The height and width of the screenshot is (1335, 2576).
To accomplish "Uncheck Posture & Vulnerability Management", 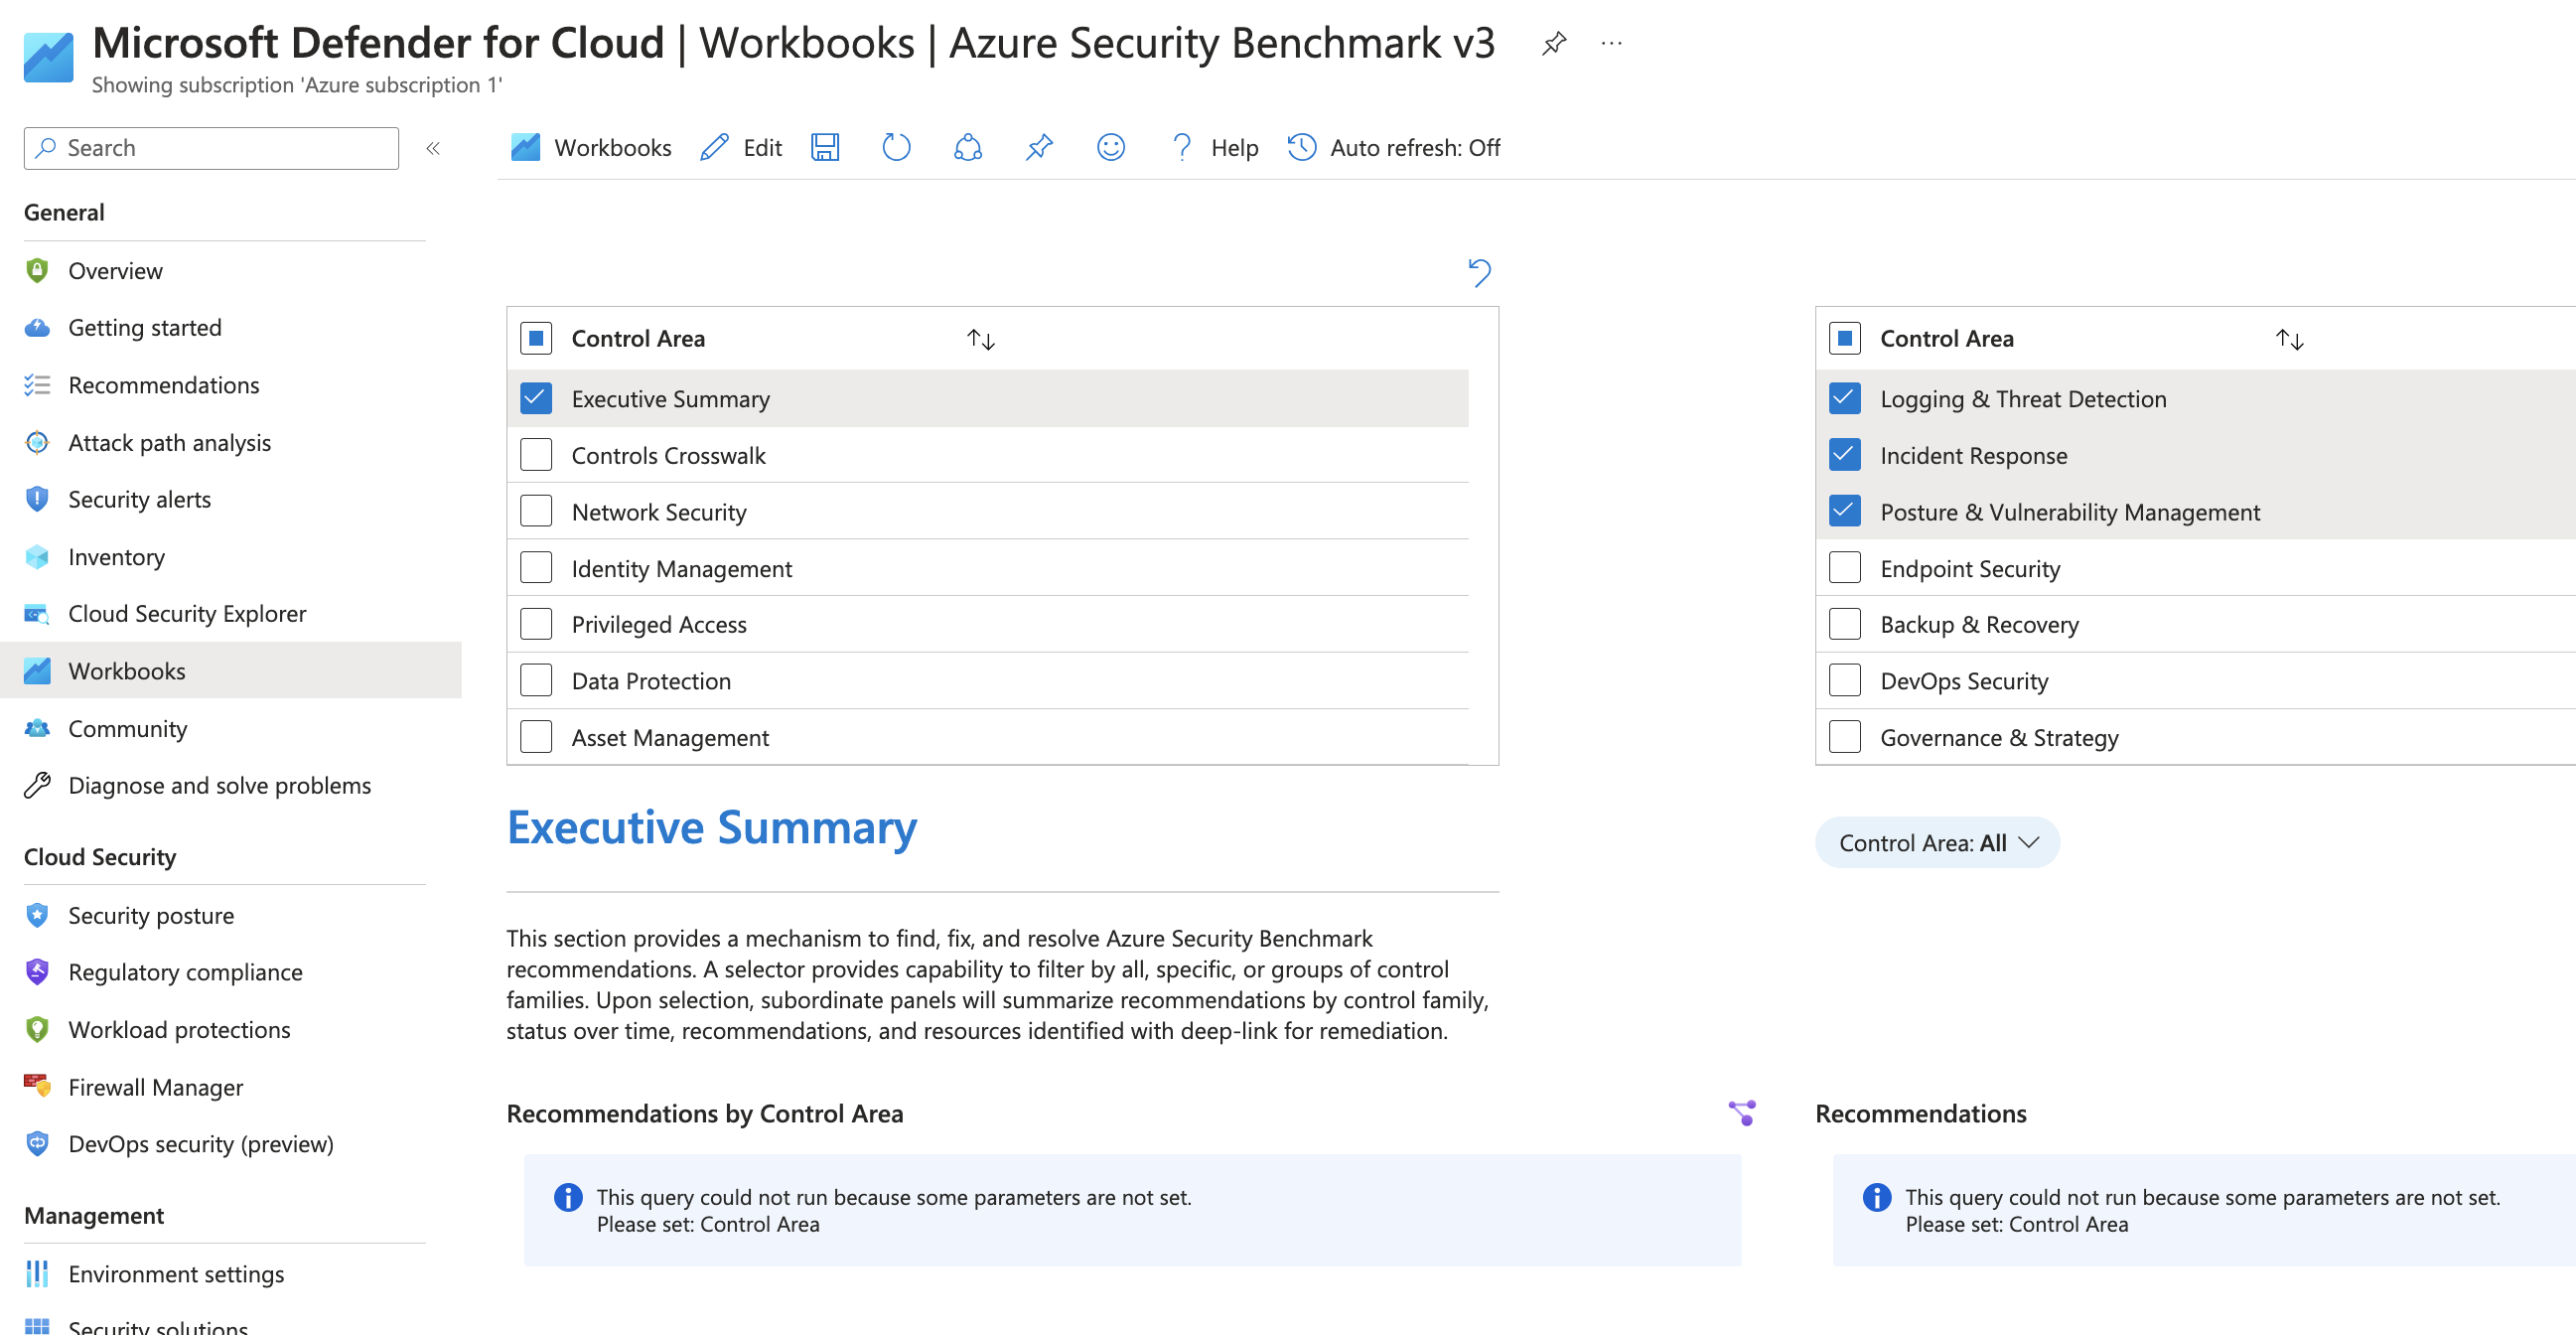I will click(x=1844, y=511).
